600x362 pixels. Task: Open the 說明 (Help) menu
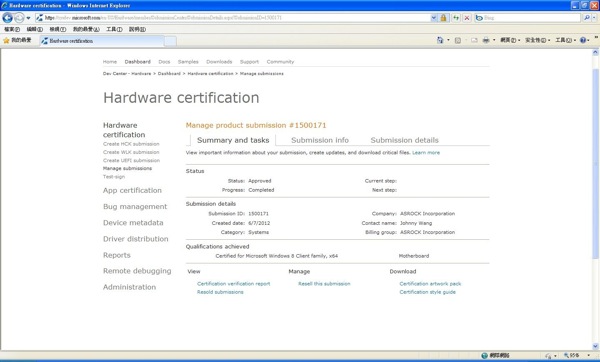137,29
